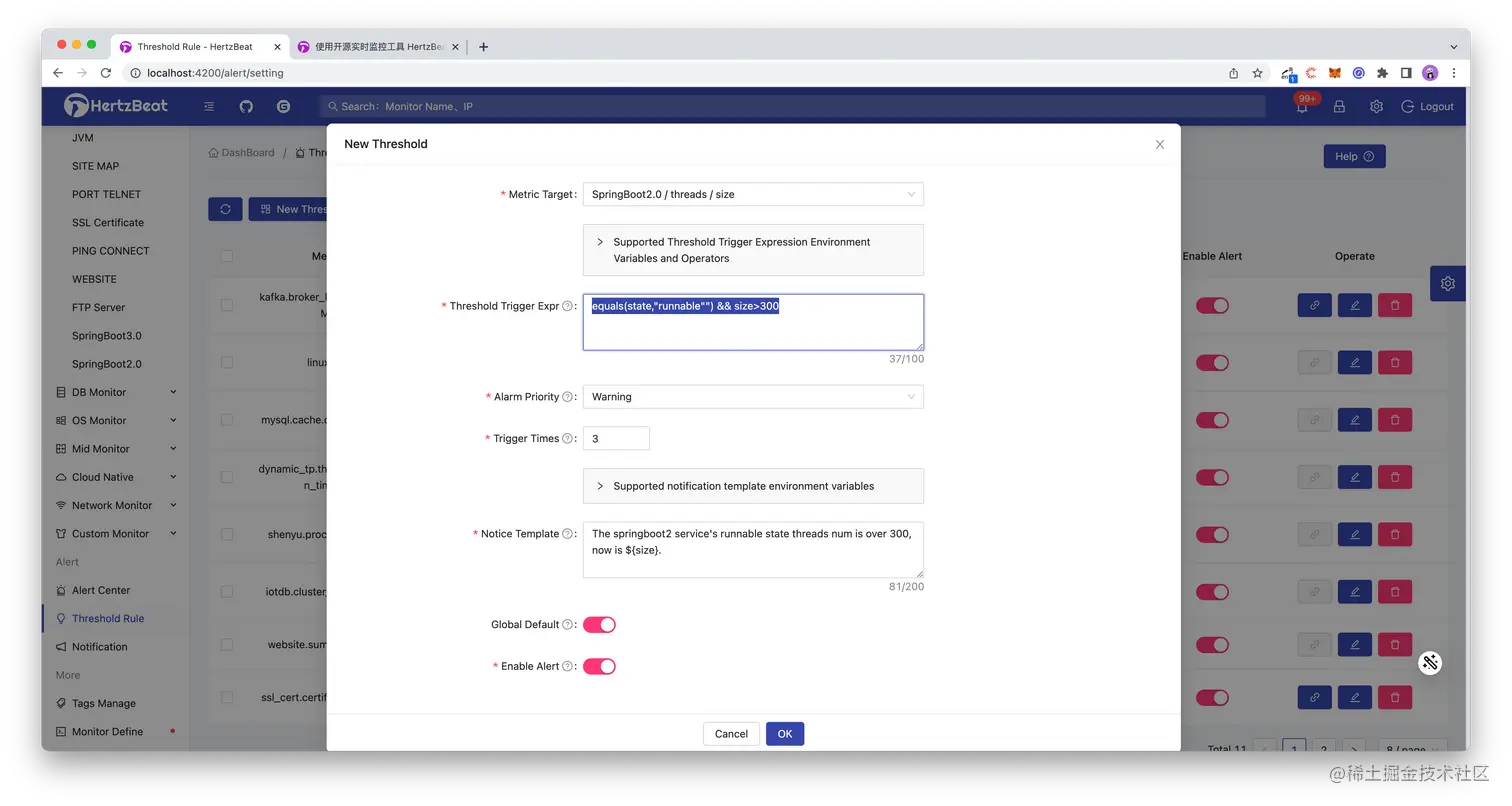Click the HertzBeat logo
This screenshot has height=806, width=1512.
coord(116,105)
